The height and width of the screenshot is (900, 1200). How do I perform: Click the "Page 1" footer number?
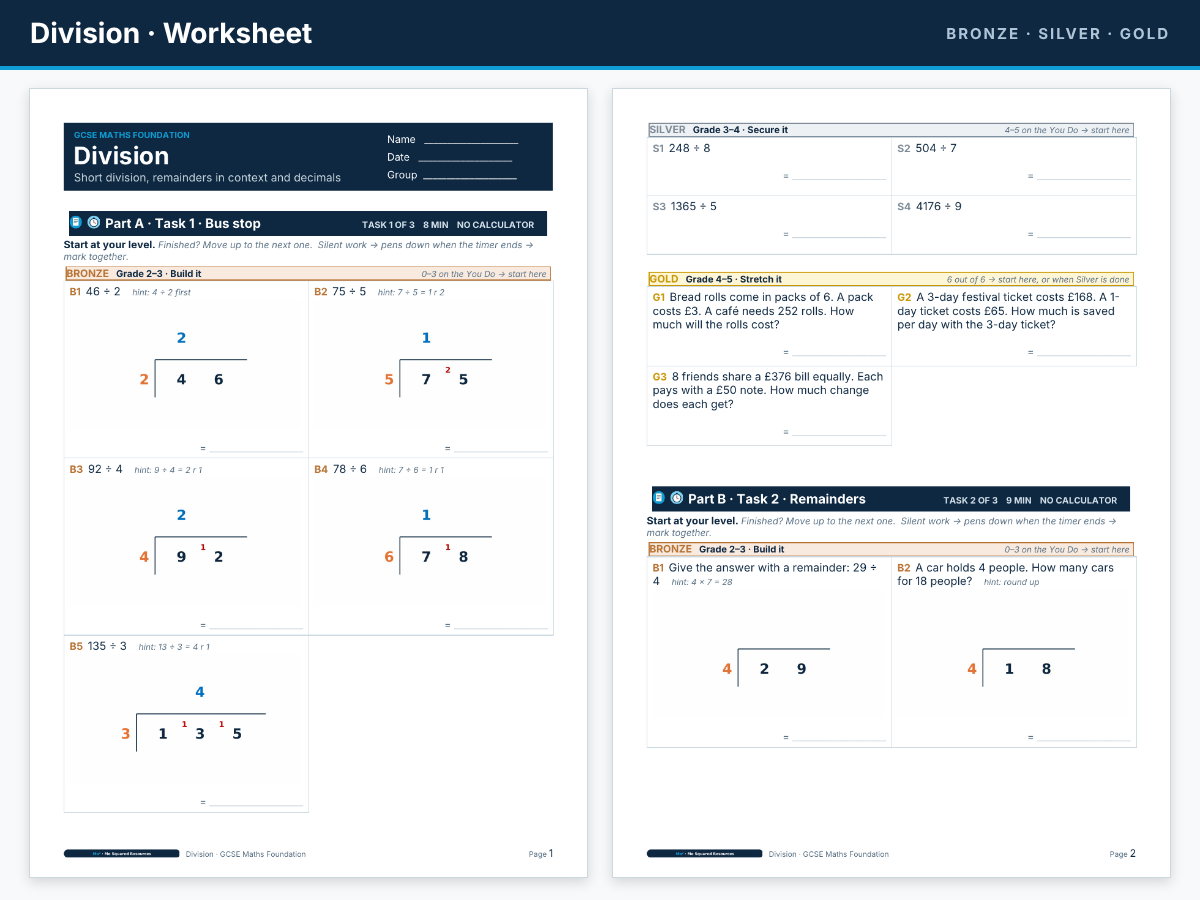coord(541,854)
